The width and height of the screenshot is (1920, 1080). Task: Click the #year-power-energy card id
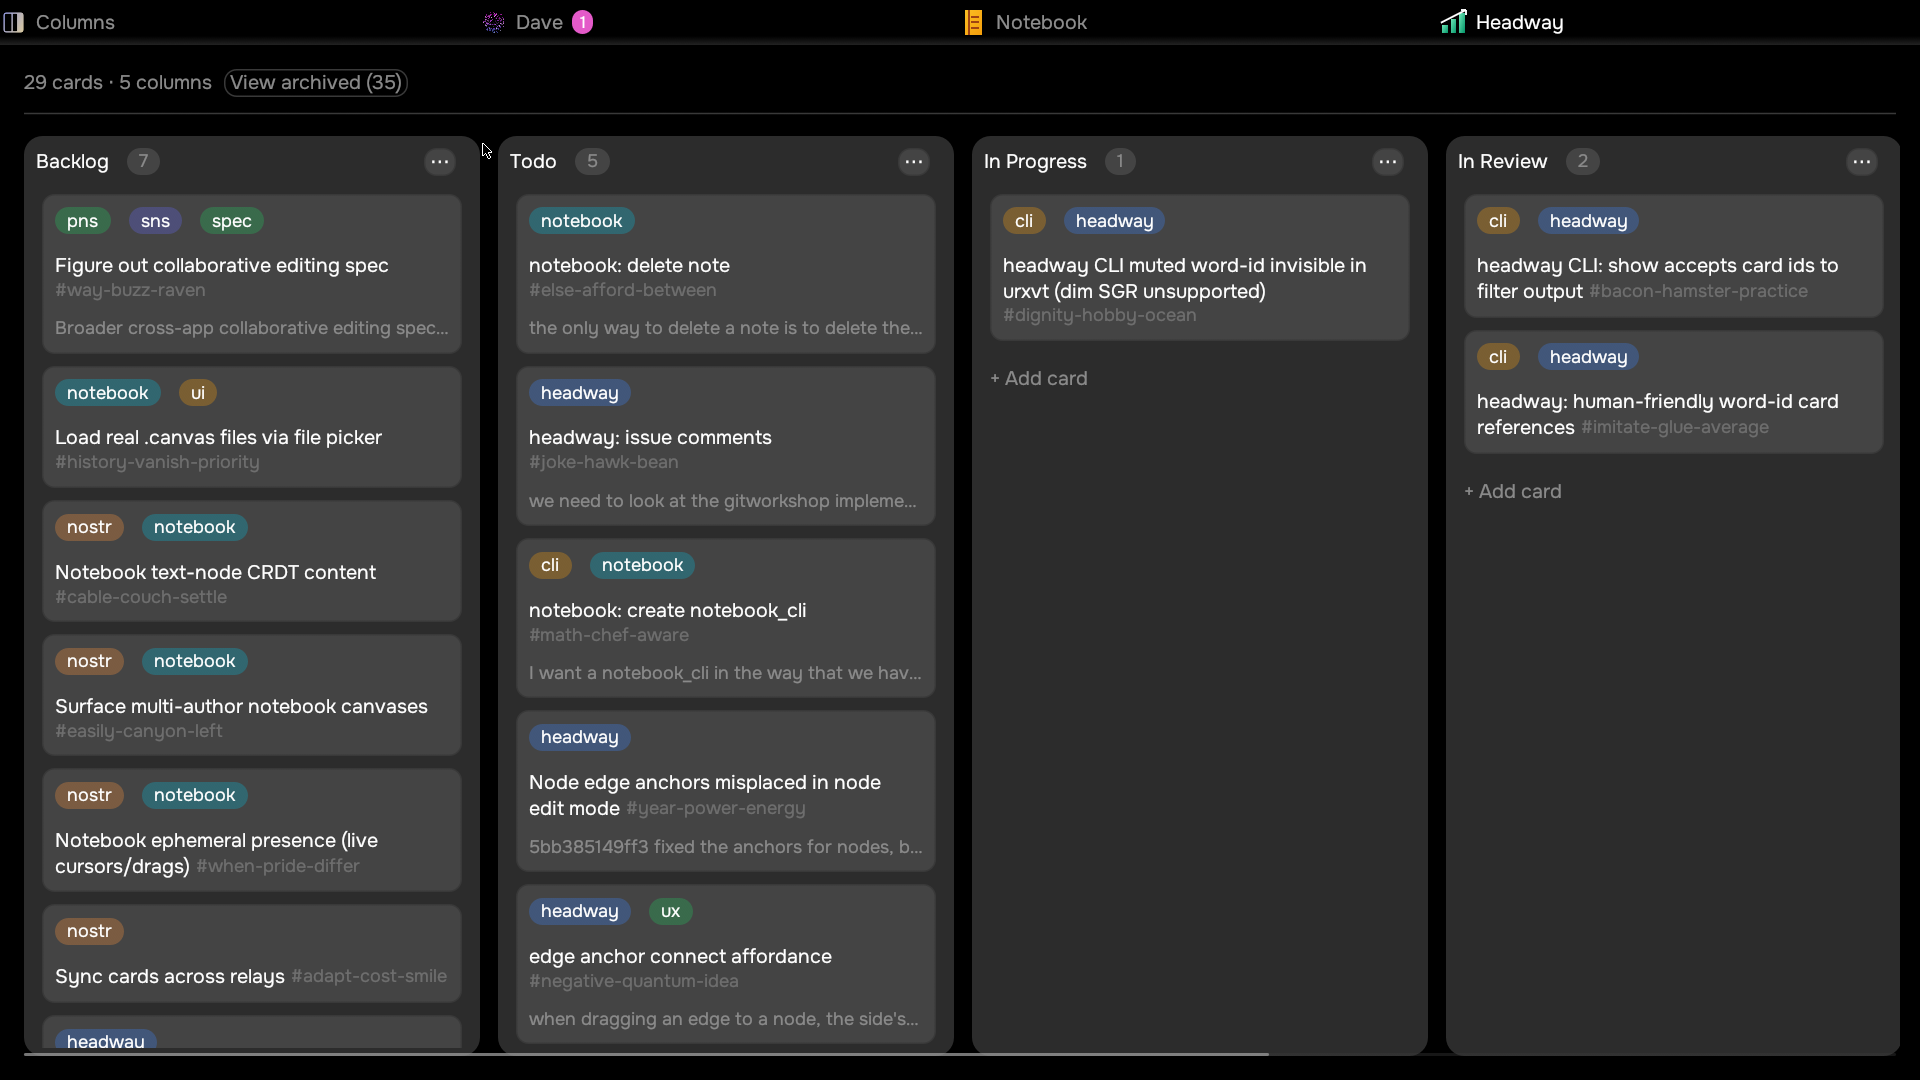716,808
